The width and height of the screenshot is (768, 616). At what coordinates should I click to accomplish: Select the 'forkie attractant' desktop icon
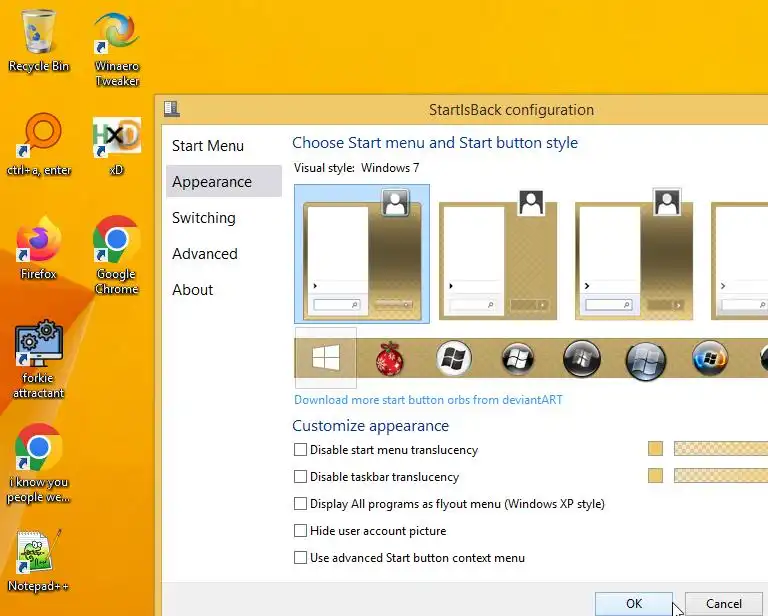click(38, 360)
